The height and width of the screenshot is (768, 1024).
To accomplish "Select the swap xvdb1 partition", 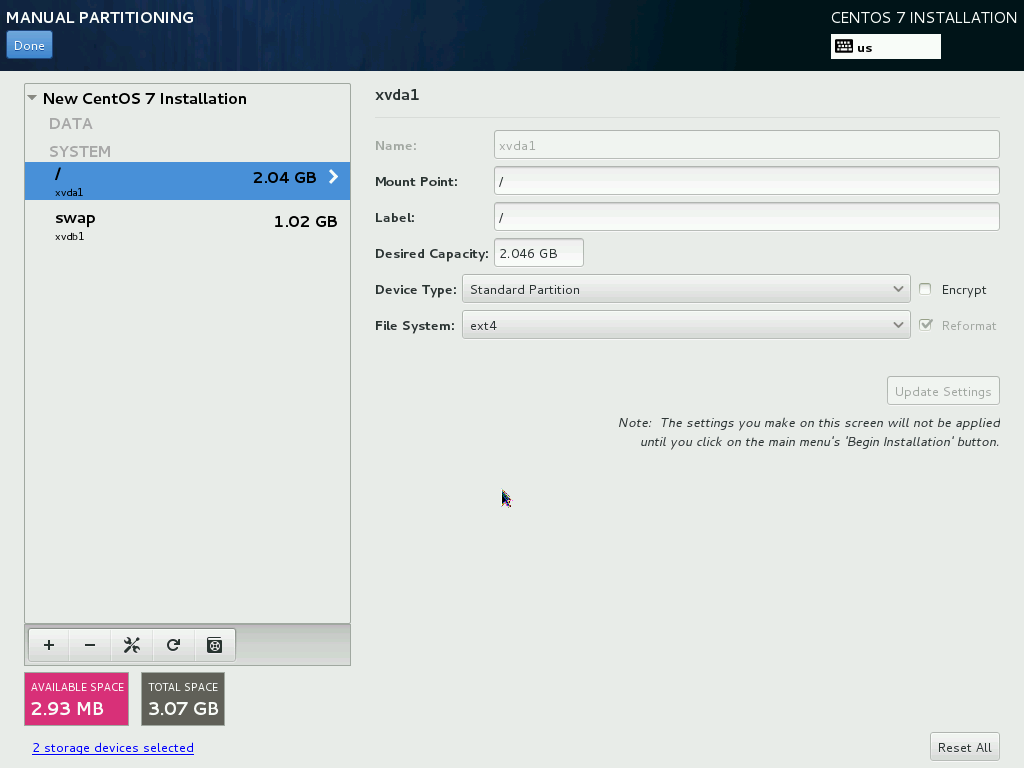I will (x=187, y=225).
